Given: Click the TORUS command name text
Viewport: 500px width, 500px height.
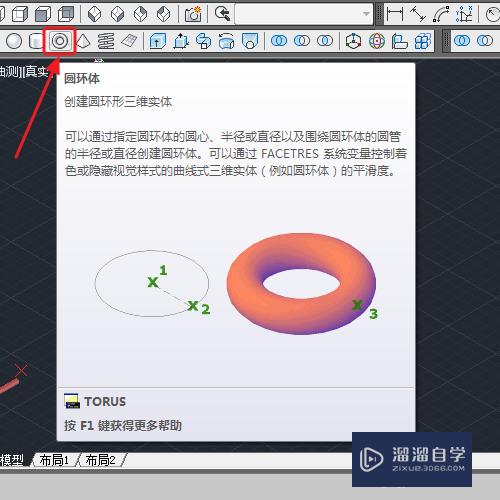Looking at the screenshot, I should click(x=105, y=401).
